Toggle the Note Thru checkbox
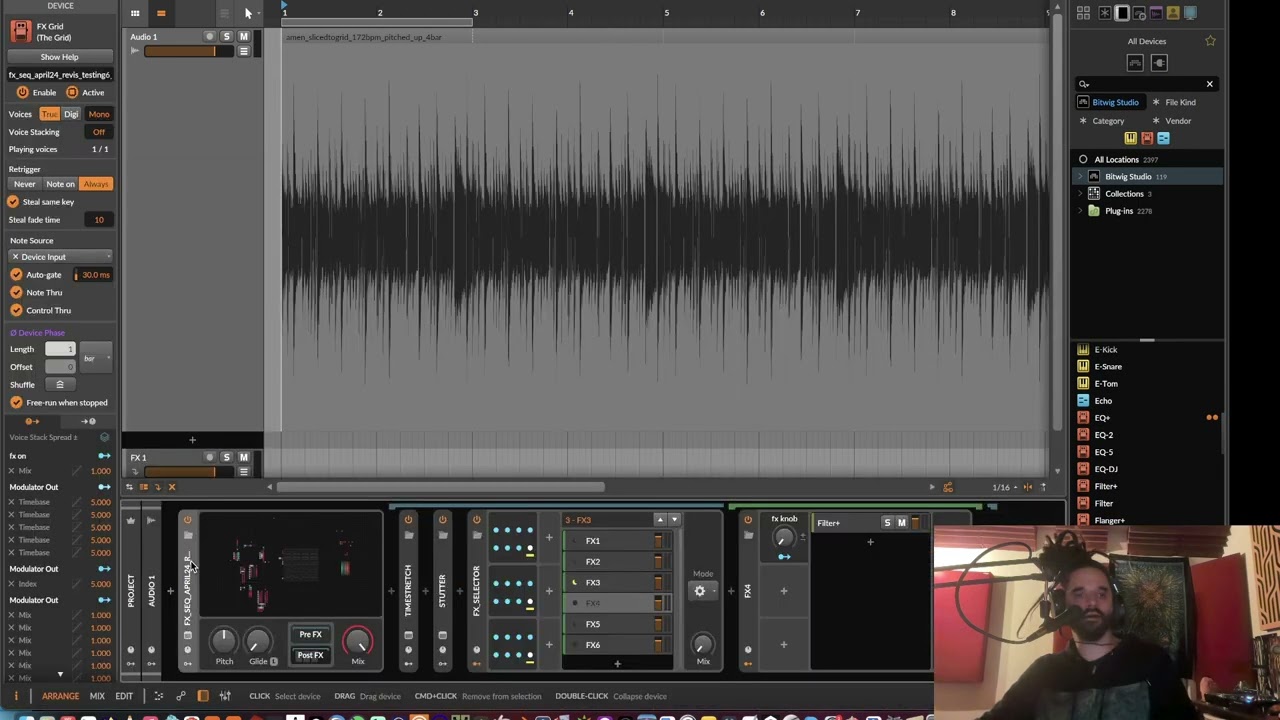Image resolution: width=1280 pixels, height=720 pixels. (x=16, y=293)
